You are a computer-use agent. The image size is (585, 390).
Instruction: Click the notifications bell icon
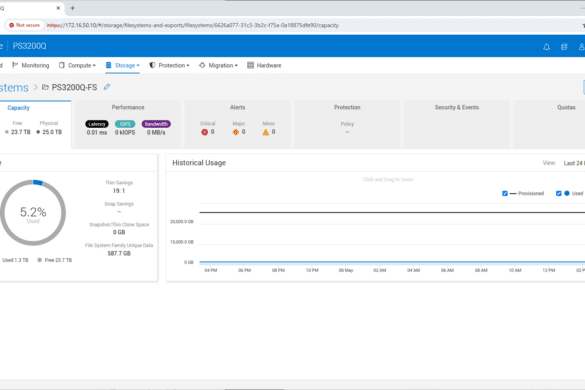click(x=546, y=47)
